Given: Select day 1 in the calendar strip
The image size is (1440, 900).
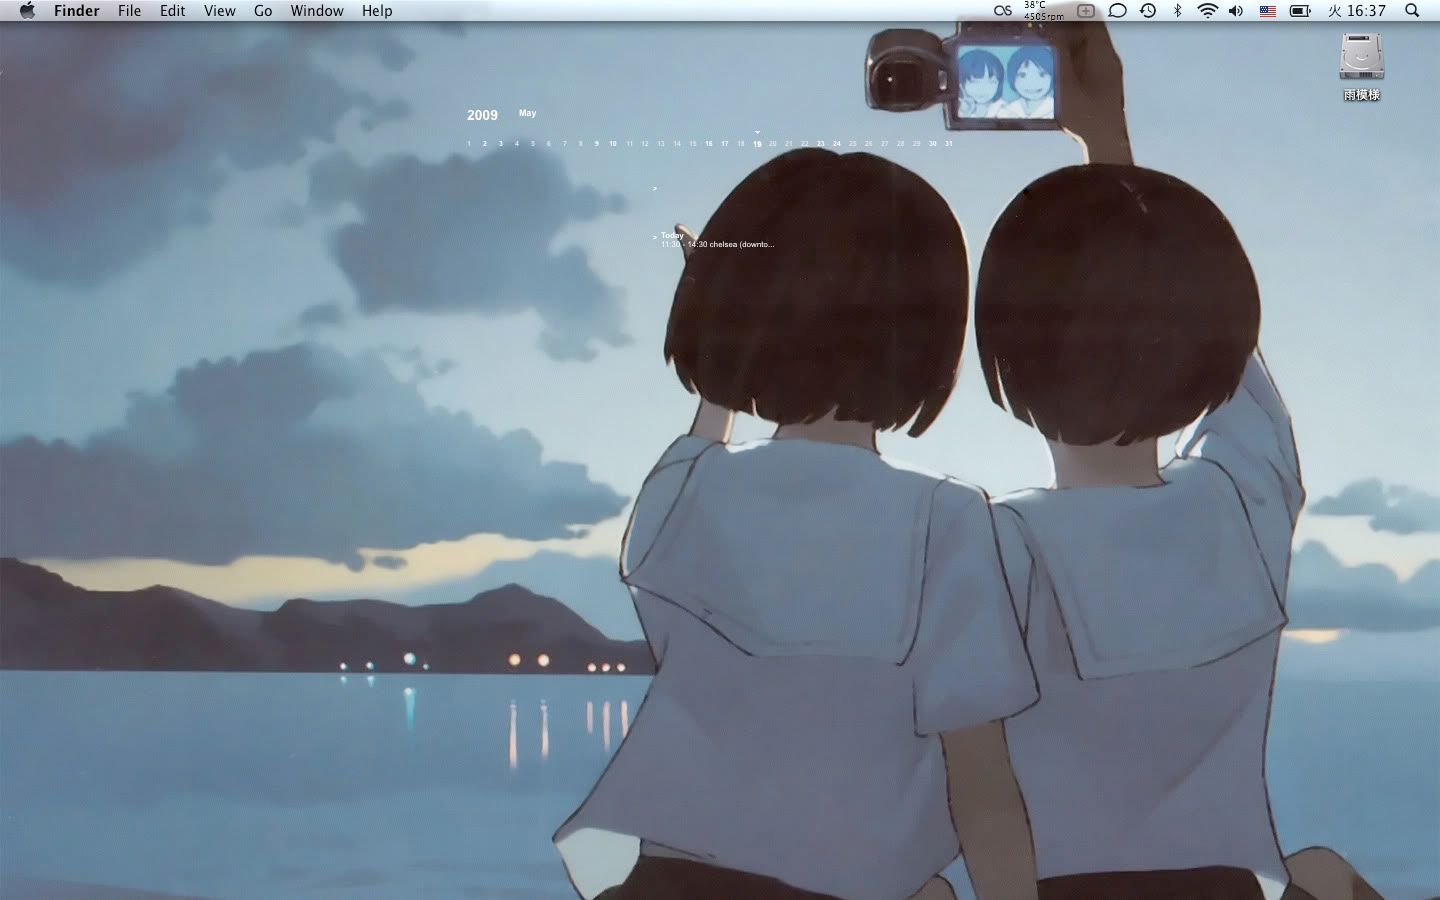Looking at the screenshot, I should point(468,144).
